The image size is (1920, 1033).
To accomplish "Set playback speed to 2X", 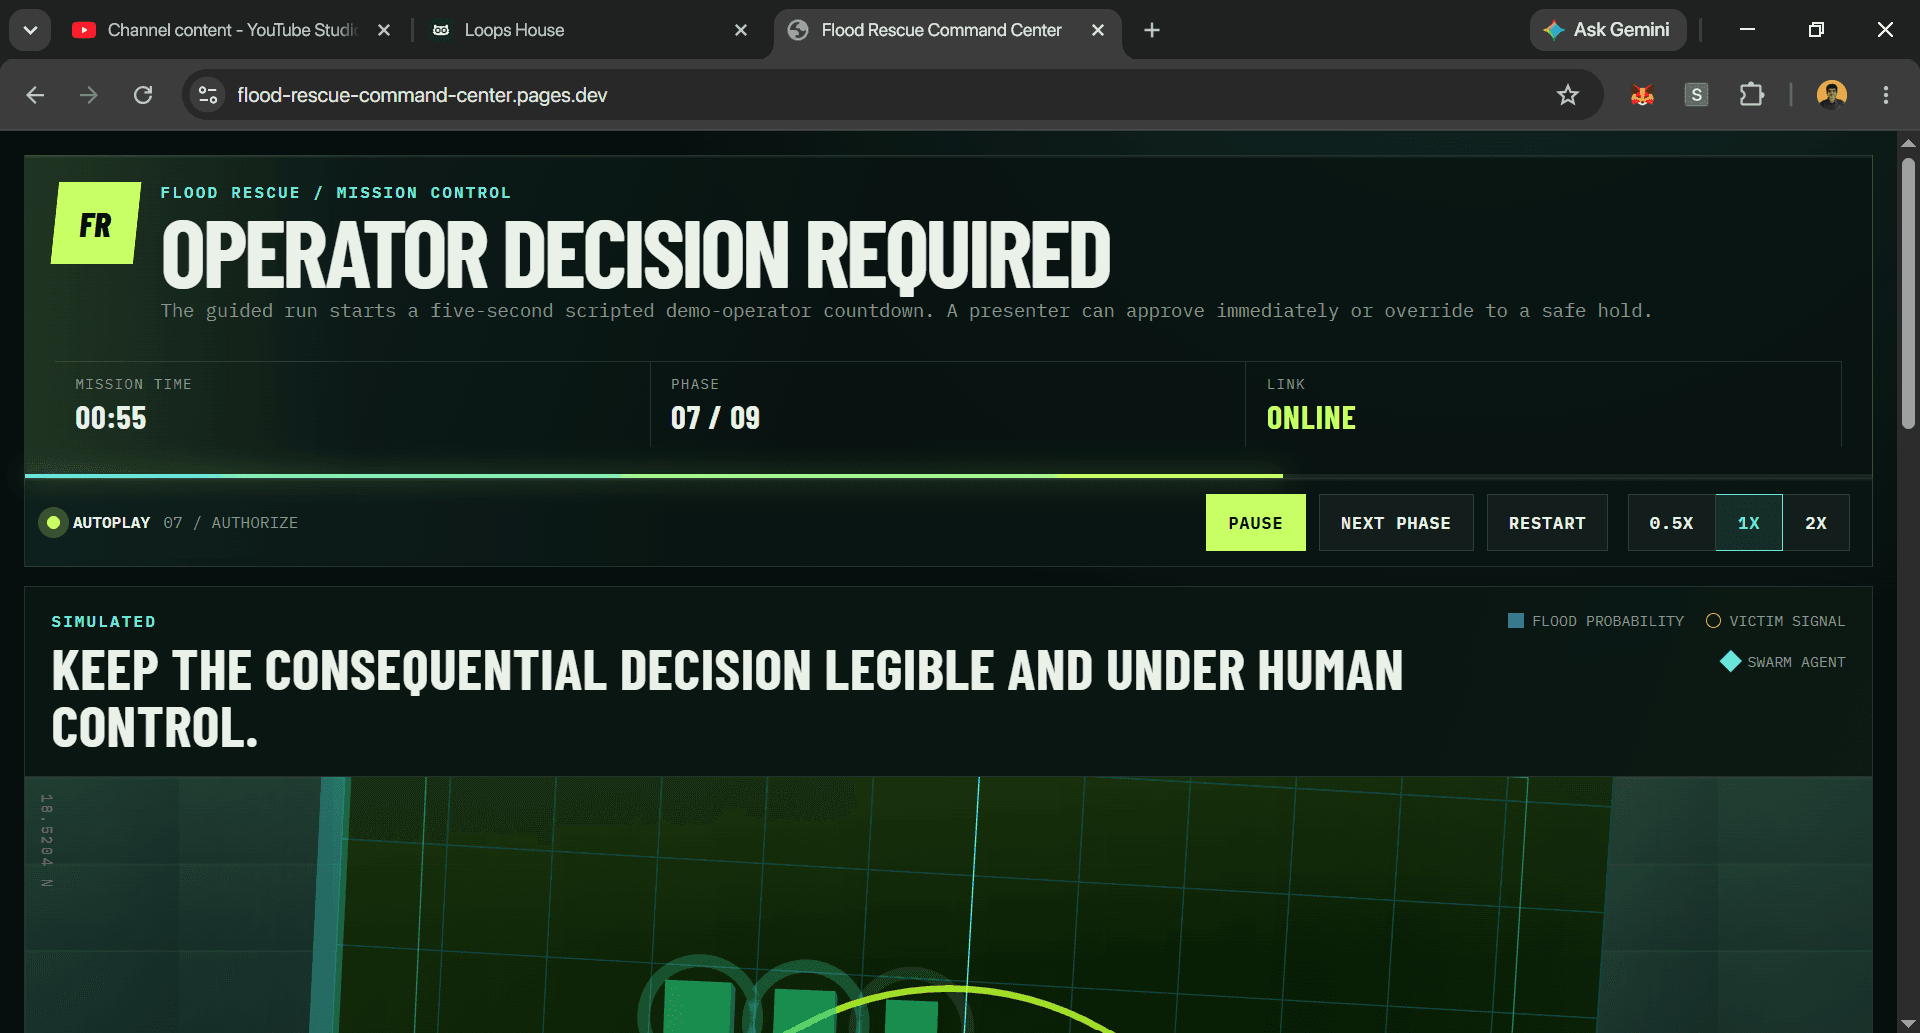I will [1816, 523].
